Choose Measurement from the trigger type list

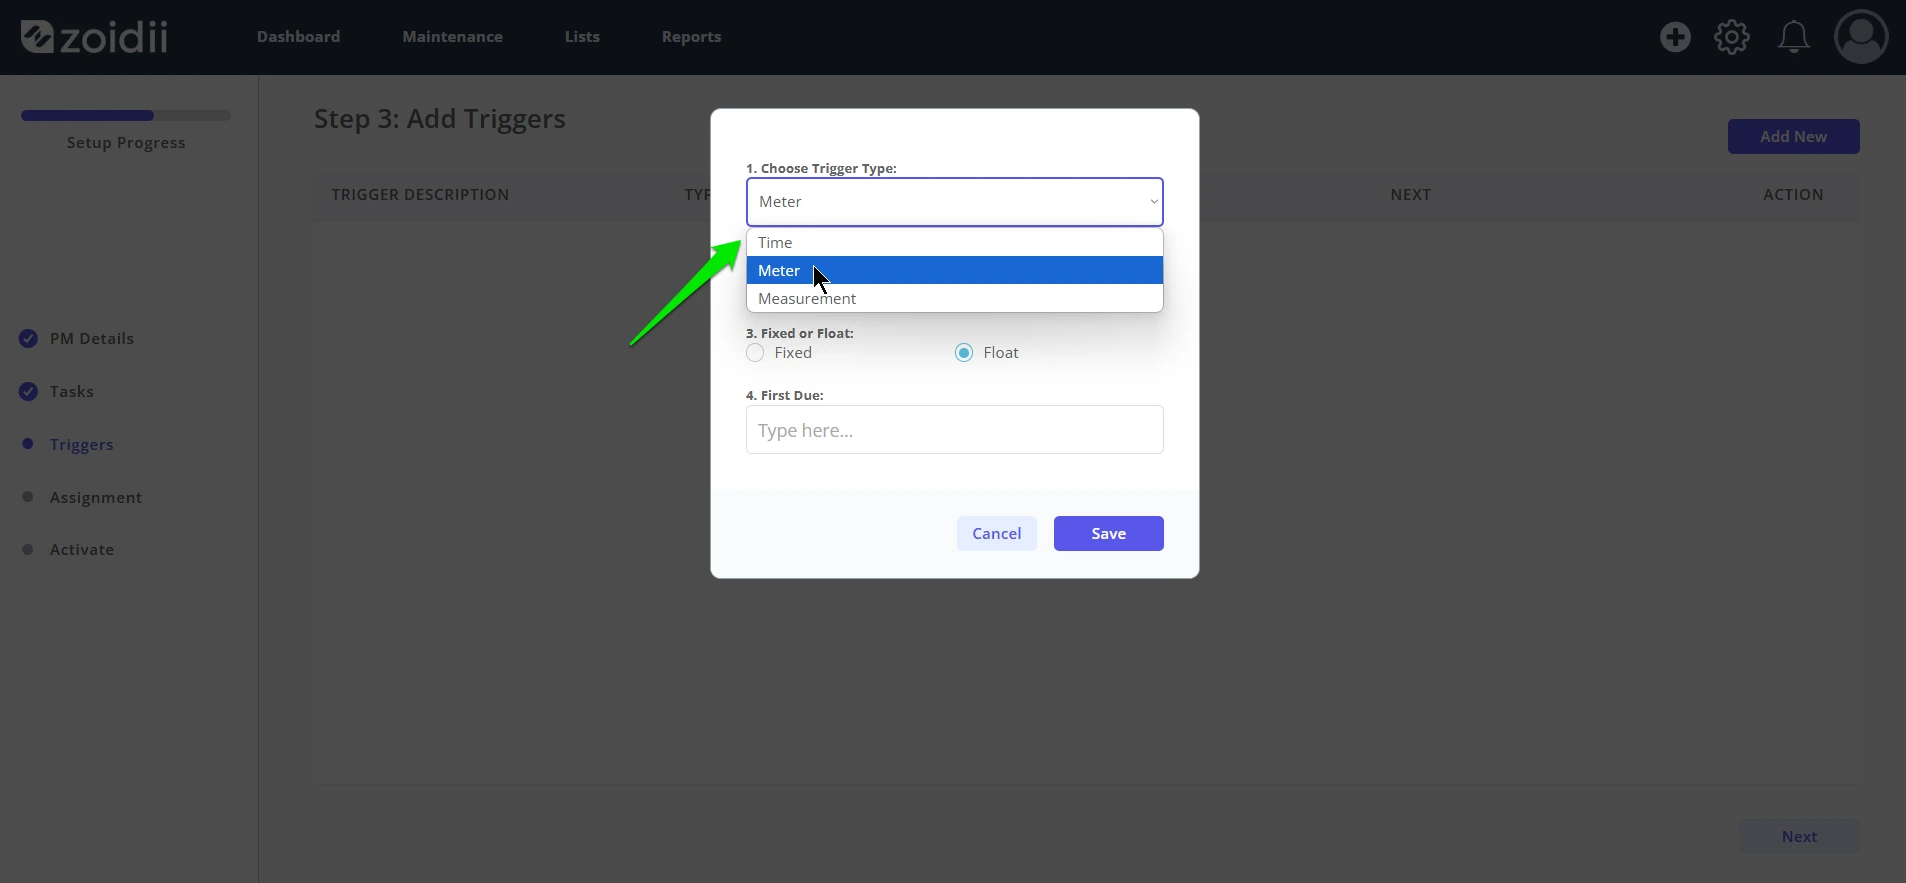point(955,298)
